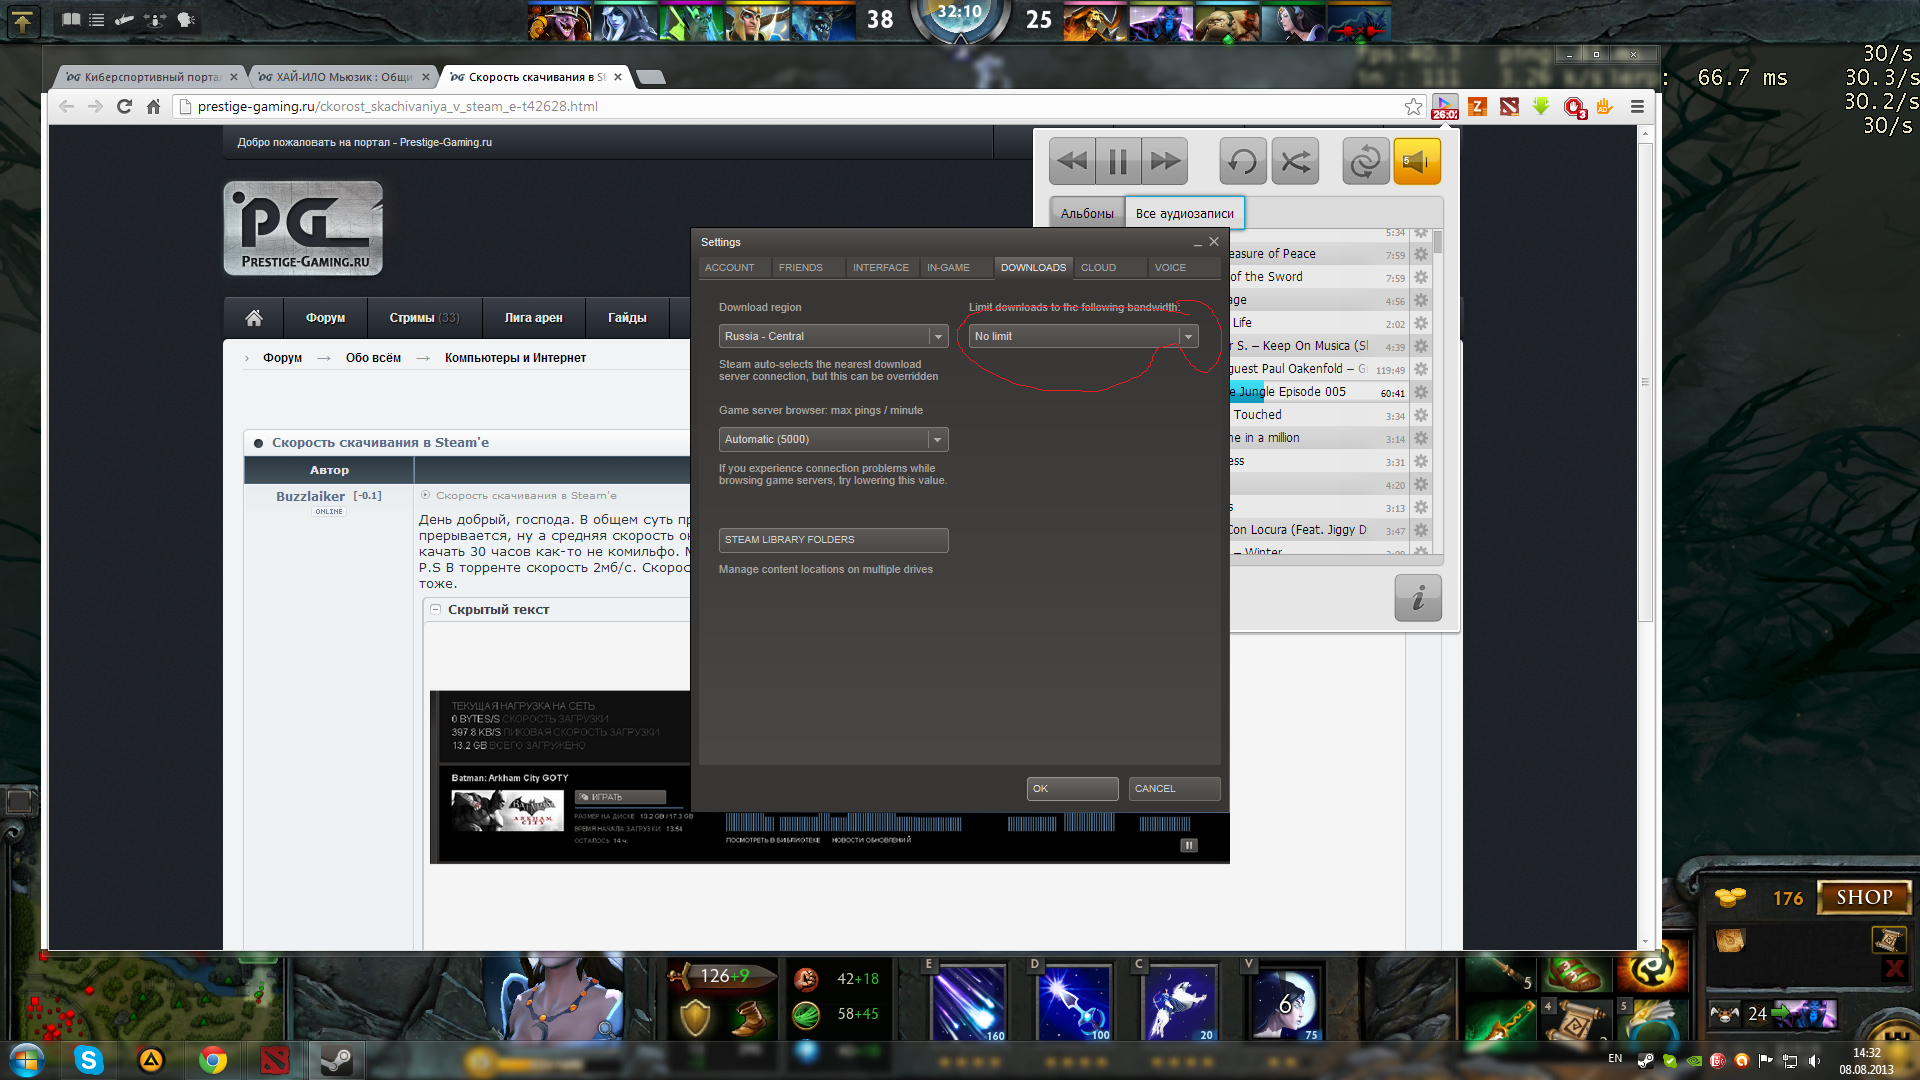Viewport: 1920px width, 1080px height.
Task: Go back to the previous track
Action: [1072, 161]
